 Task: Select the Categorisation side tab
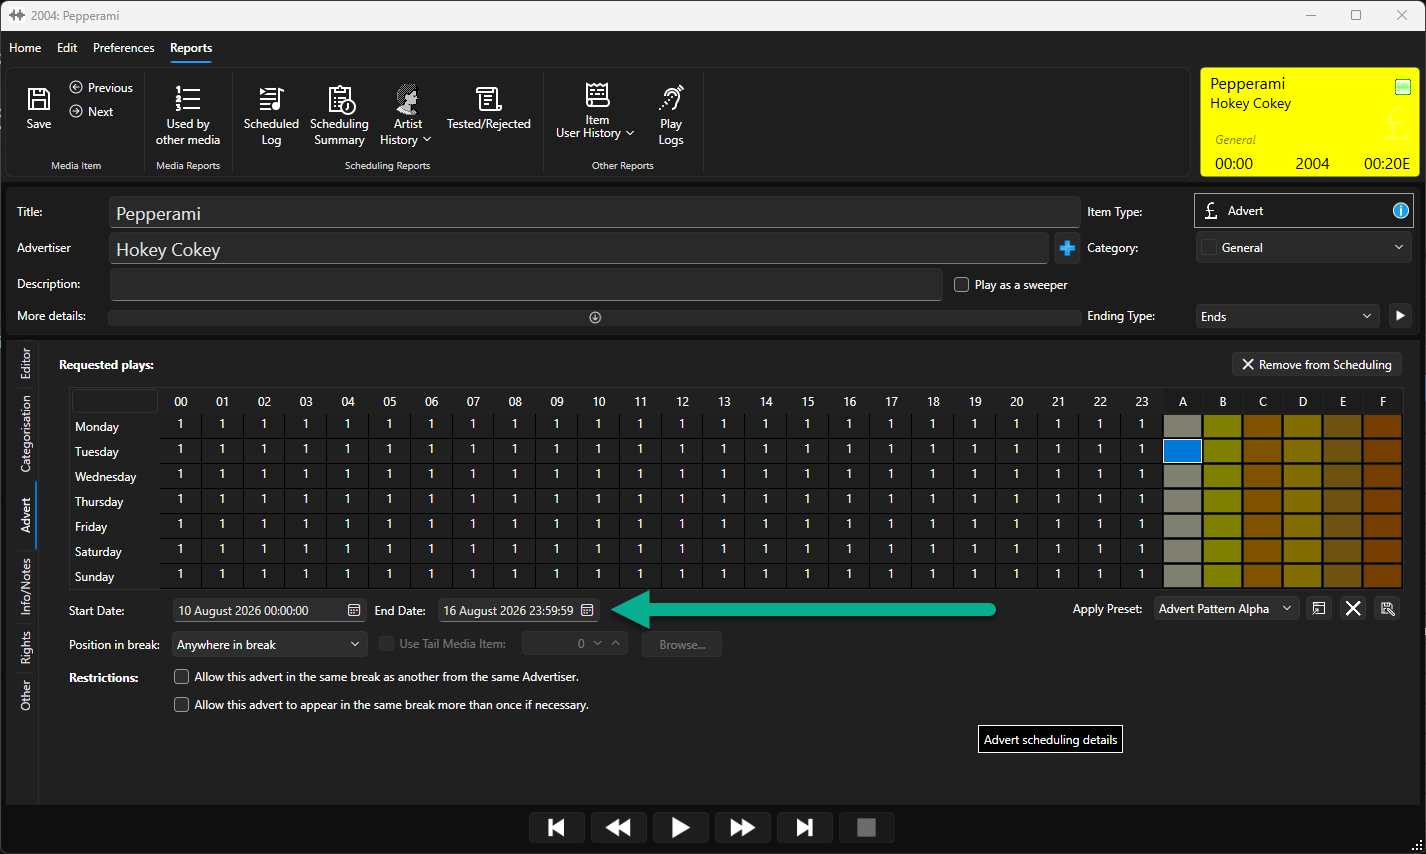[26, 433]
